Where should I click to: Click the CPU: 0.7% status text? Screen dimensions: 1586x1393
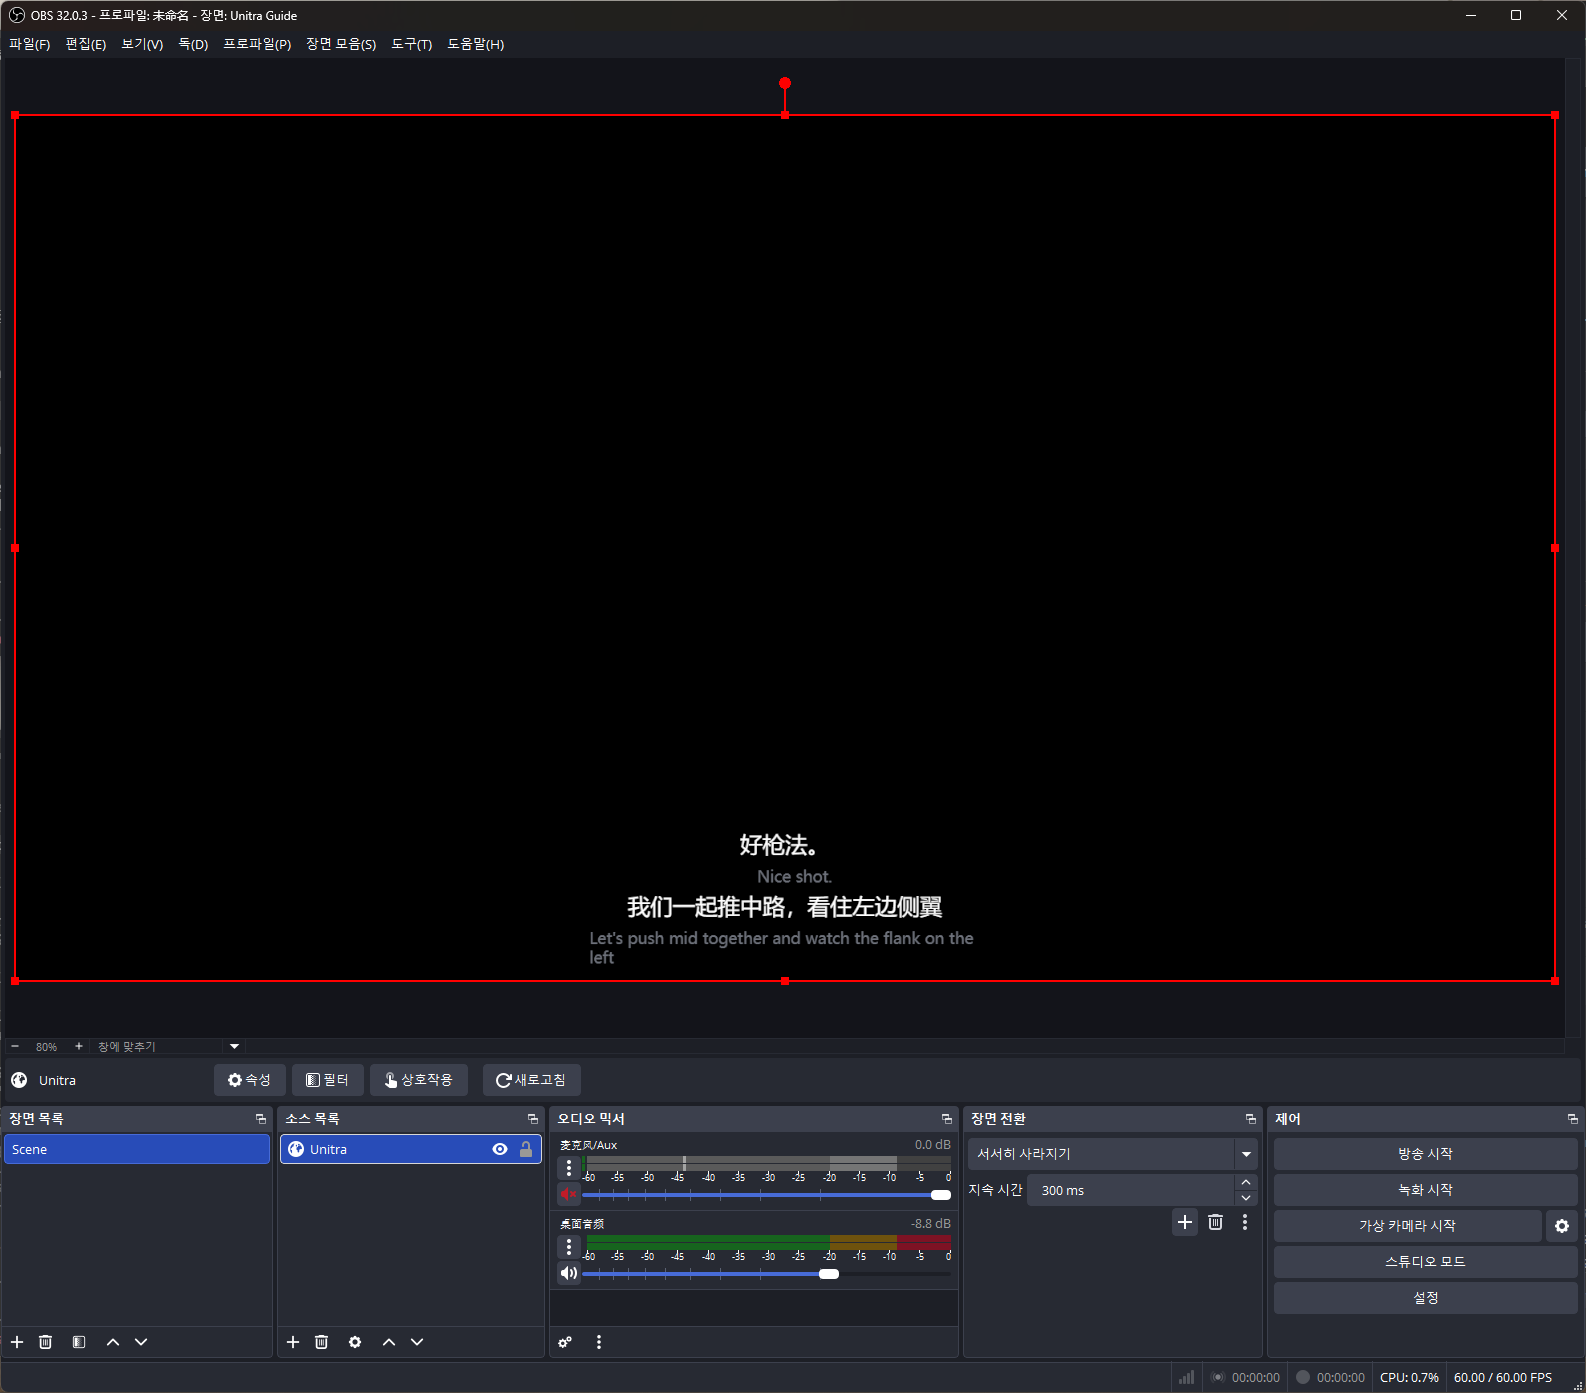coord(1409,1377)
